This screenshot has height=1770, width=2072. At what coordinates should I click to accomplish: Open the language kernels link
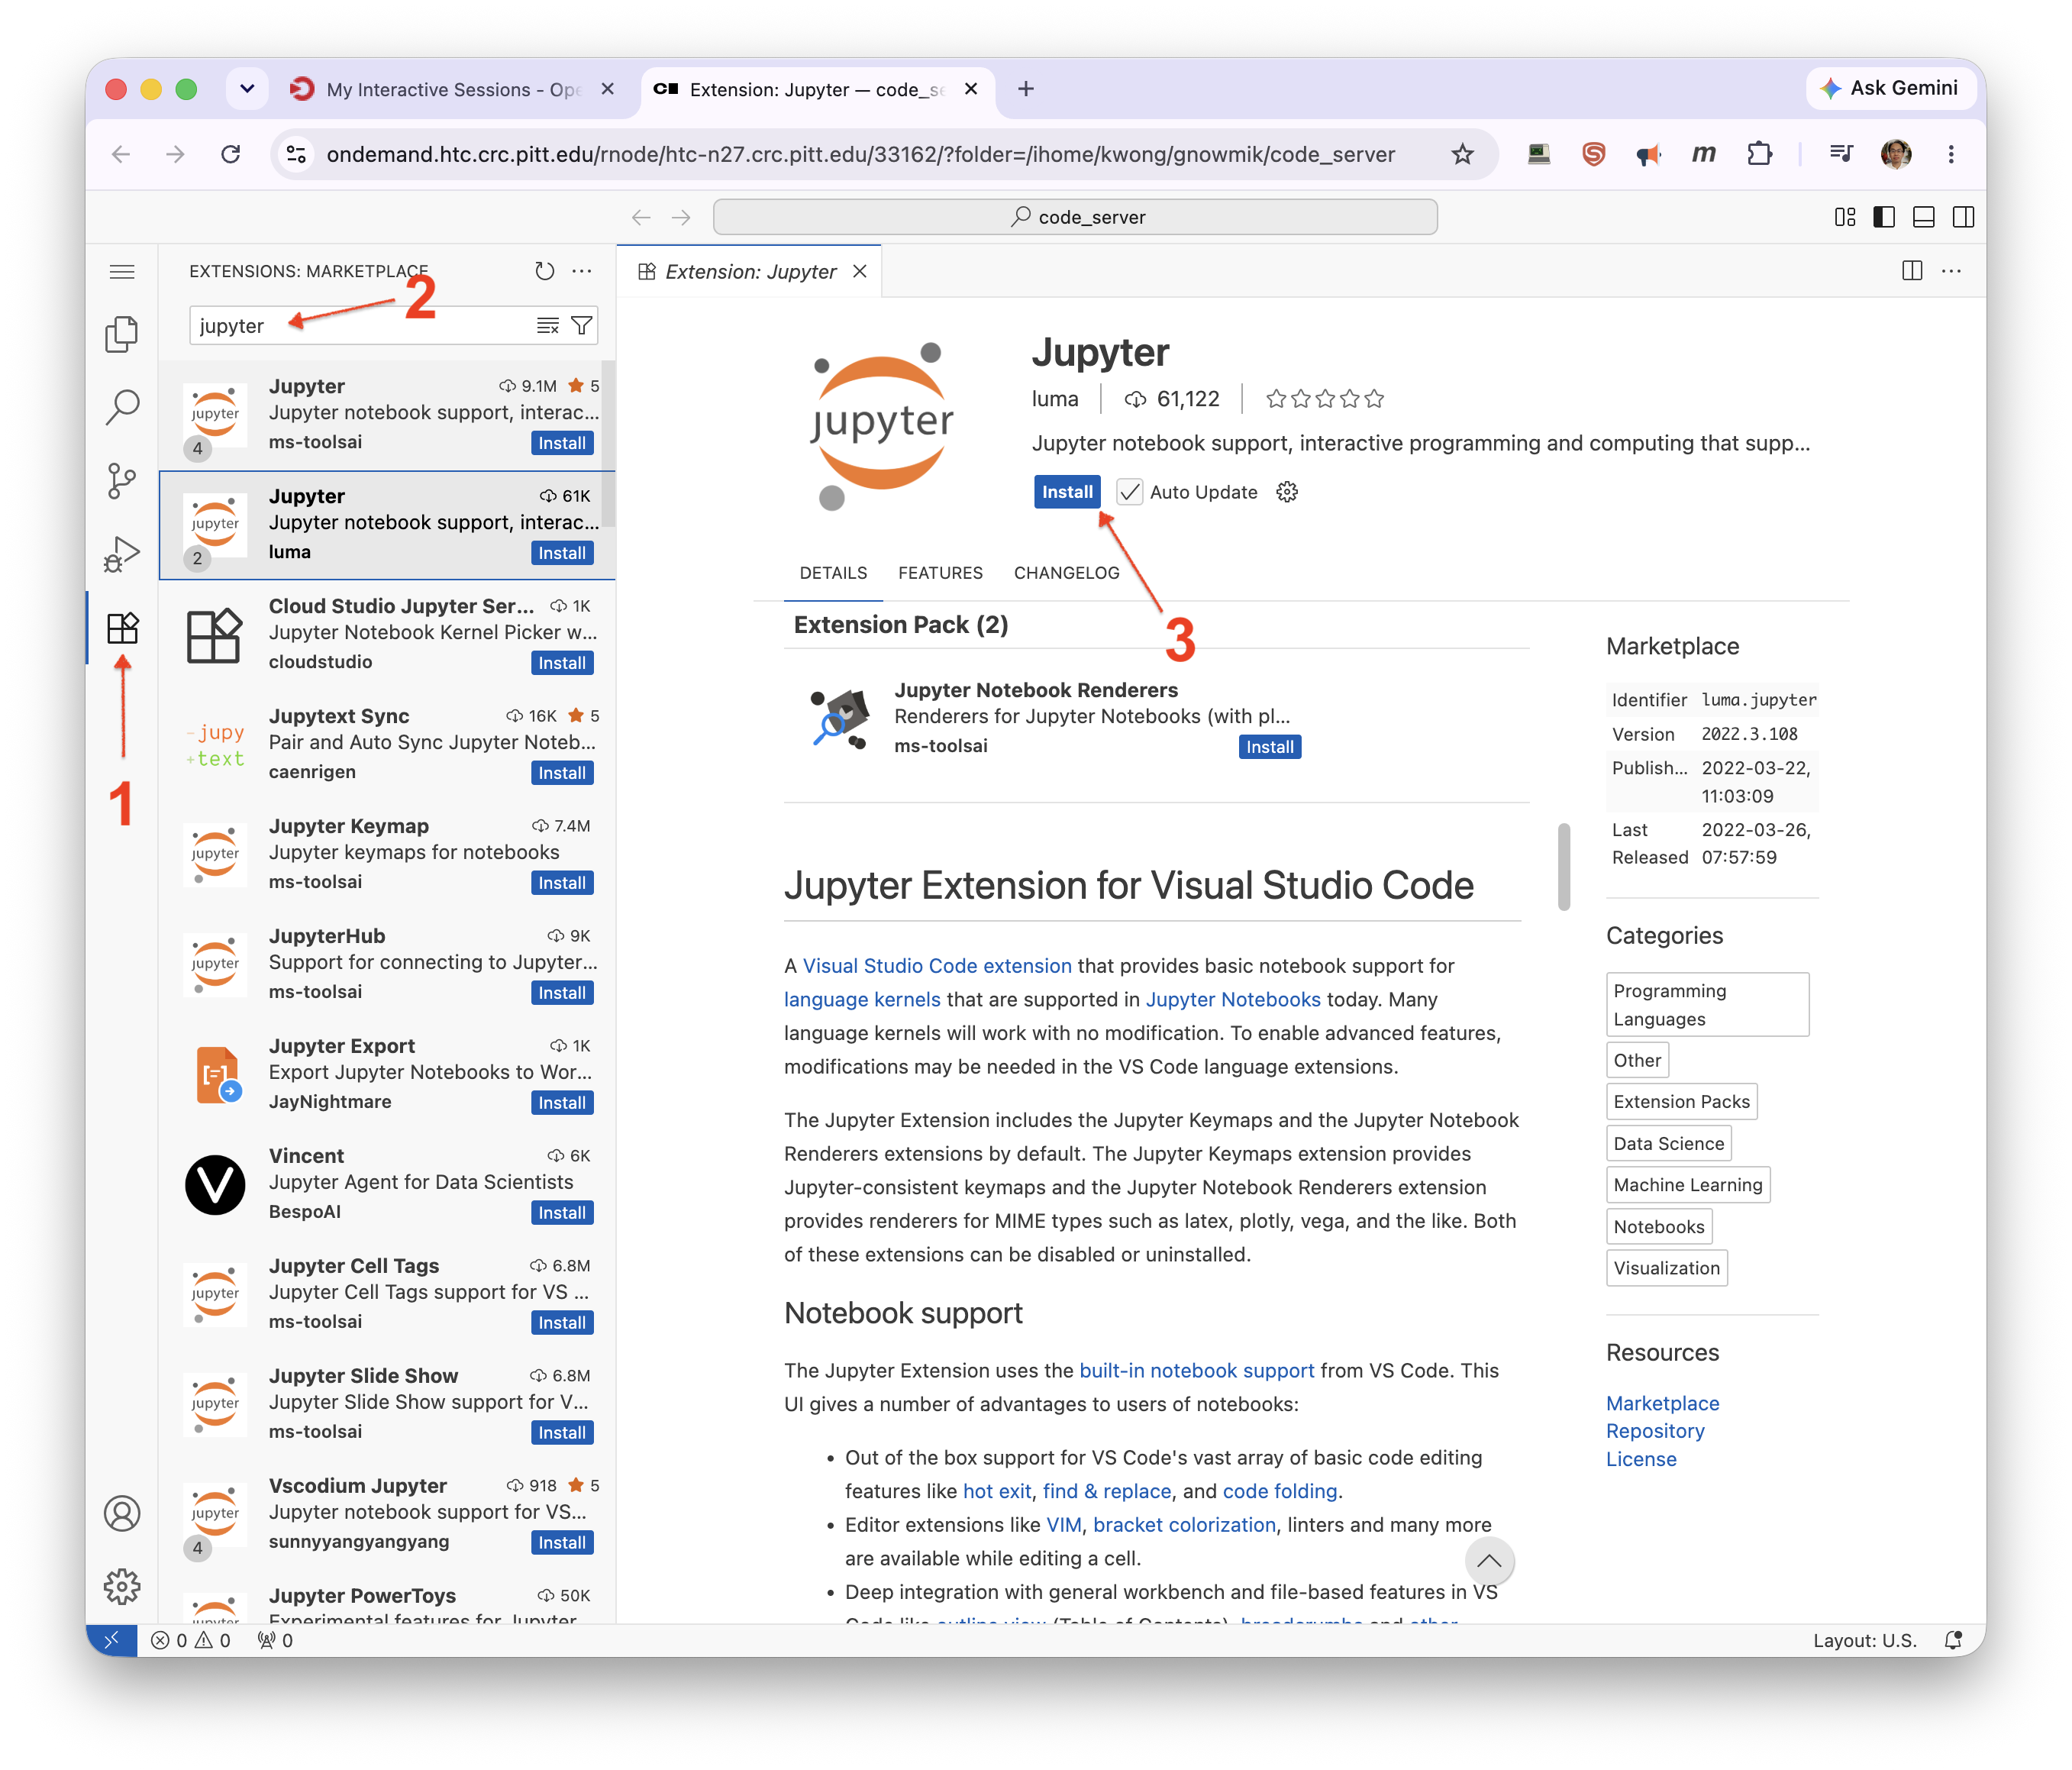pos(862,999)
